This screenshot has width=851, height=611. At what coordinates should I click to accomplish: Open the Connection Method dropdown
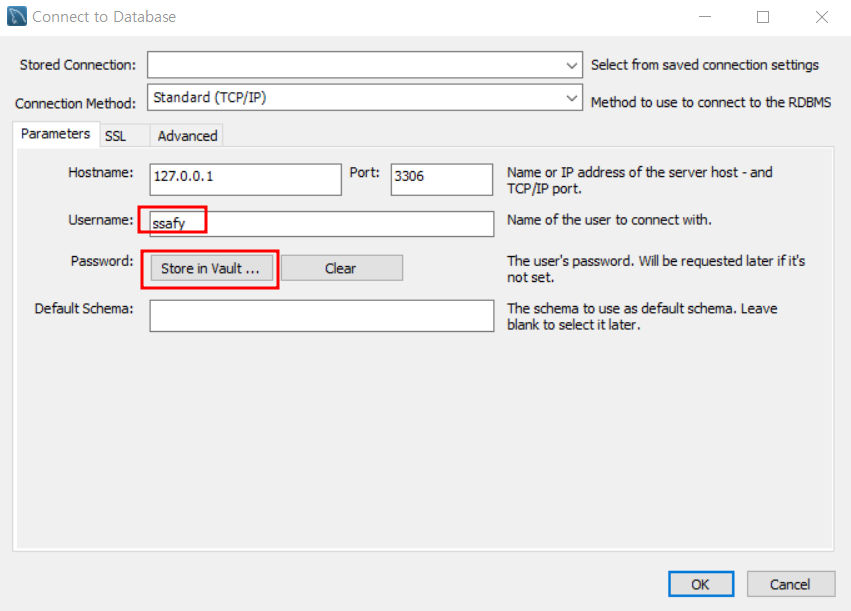tap(365, 98)
